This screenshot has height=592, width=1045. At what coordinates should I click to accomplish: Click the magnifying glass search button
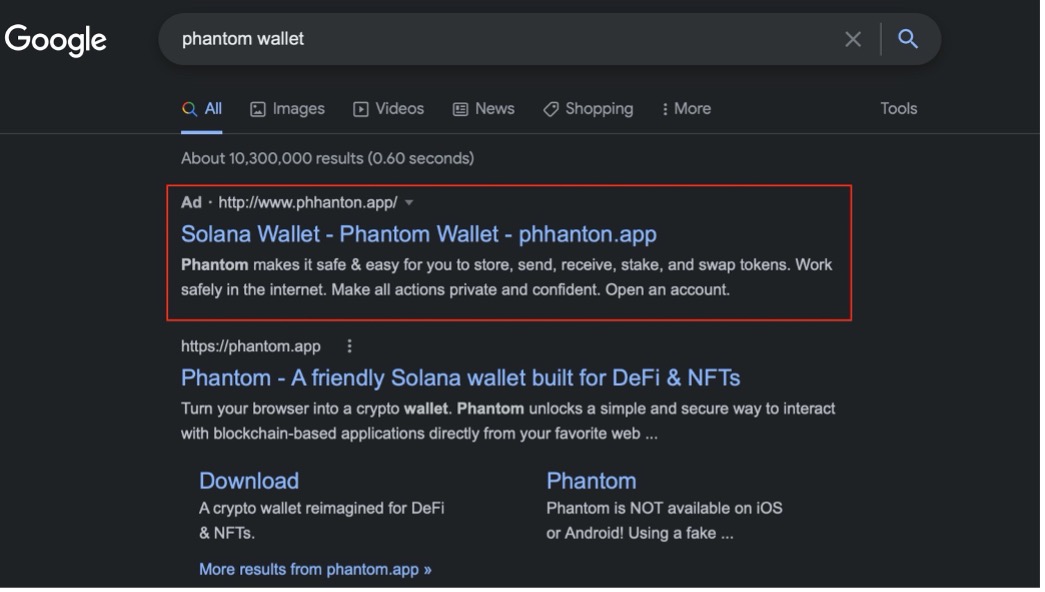908,39
